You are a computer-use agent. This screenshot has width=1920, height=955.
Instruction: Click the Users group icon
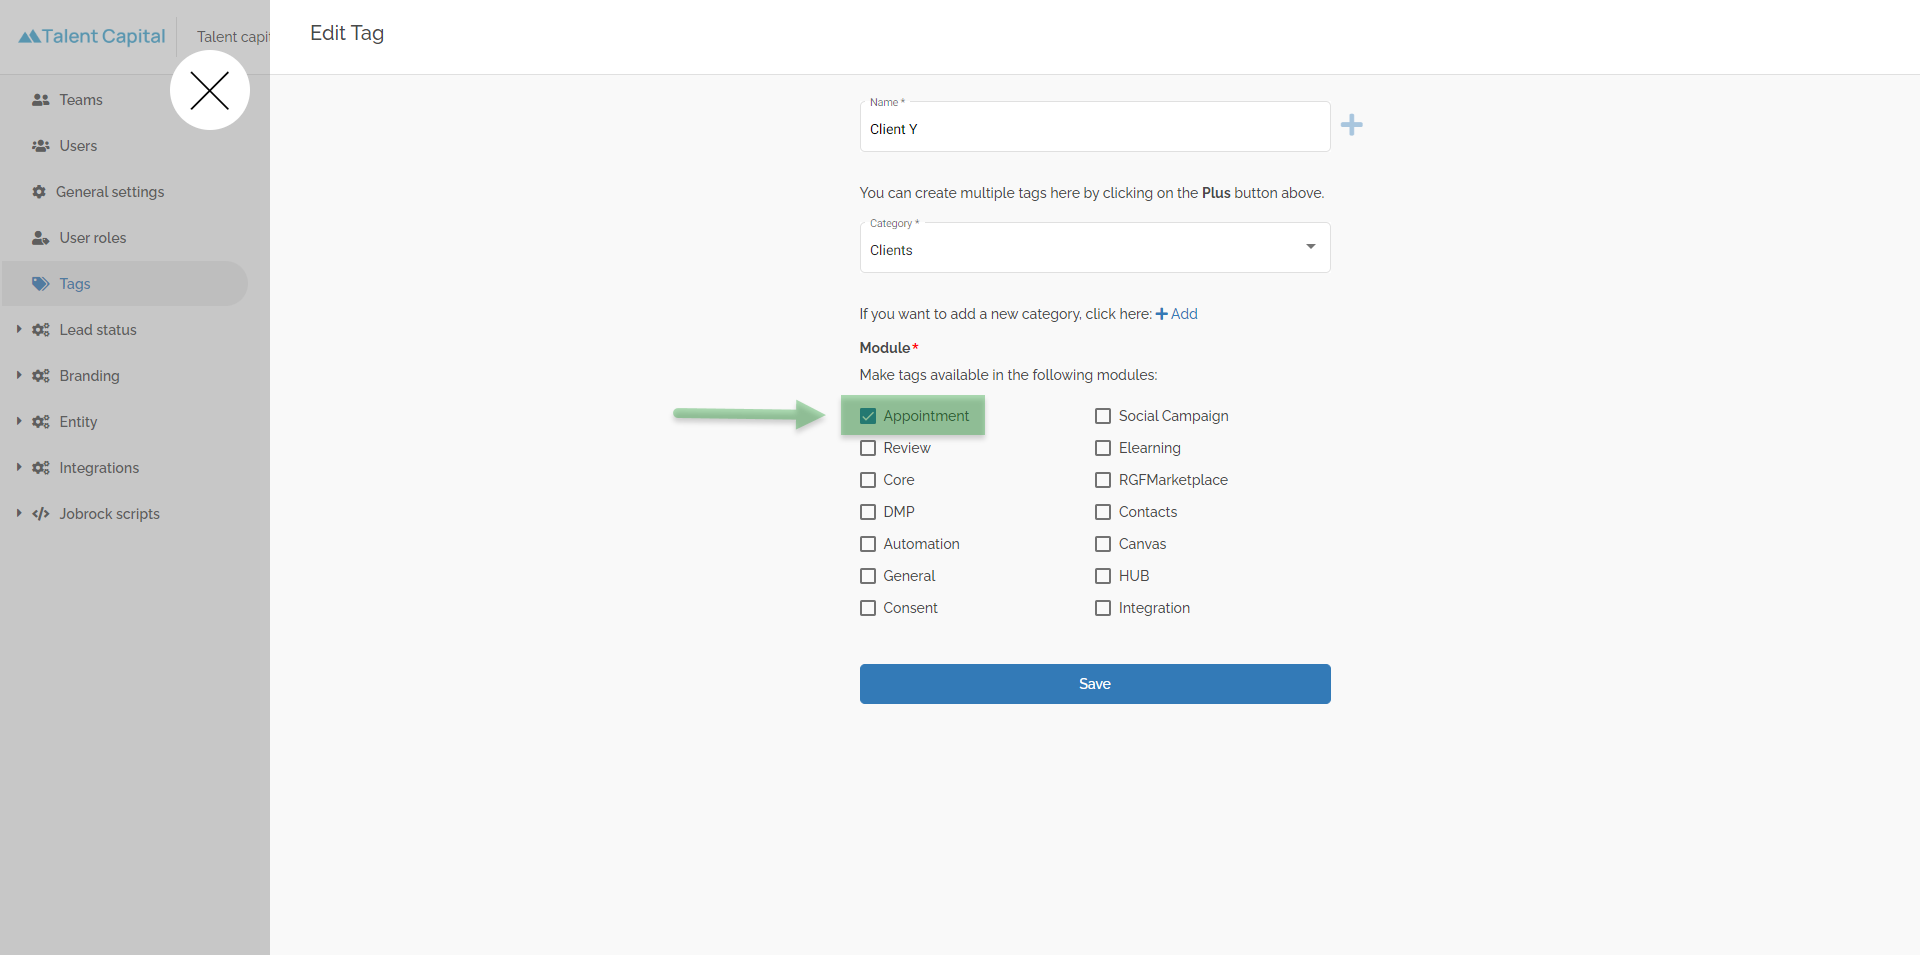pos(41,146)
